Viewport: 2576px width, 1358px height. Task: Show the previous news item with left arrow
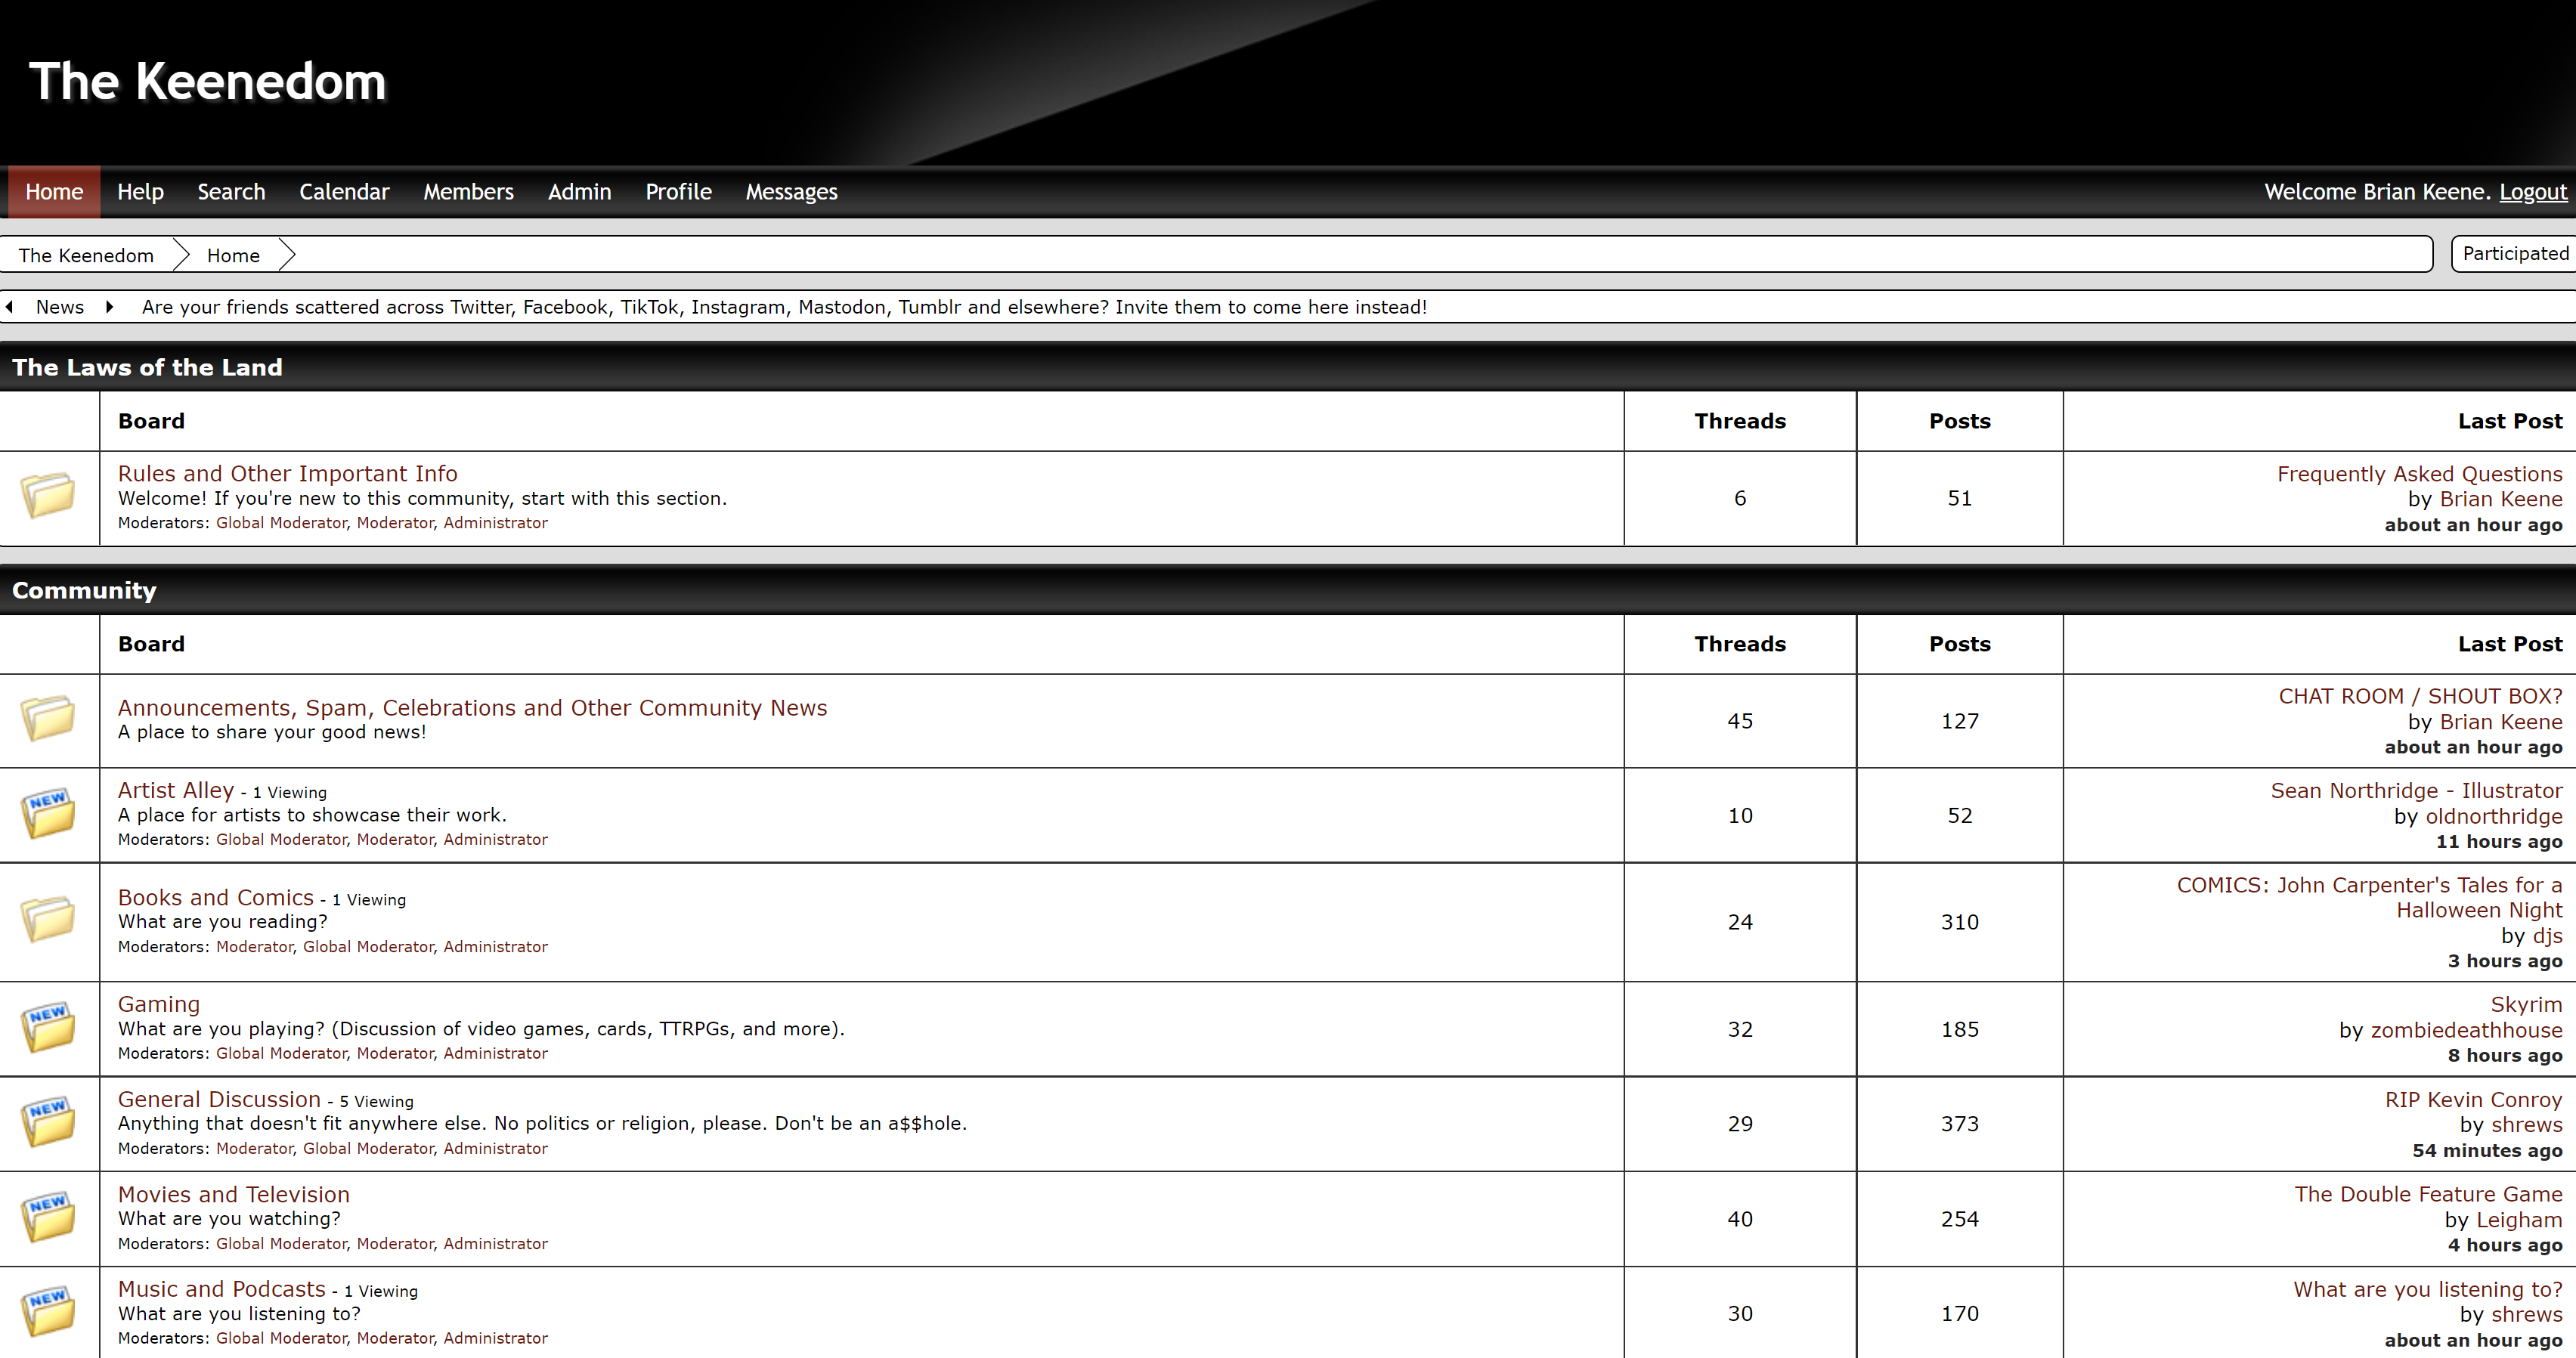(10, 307)
